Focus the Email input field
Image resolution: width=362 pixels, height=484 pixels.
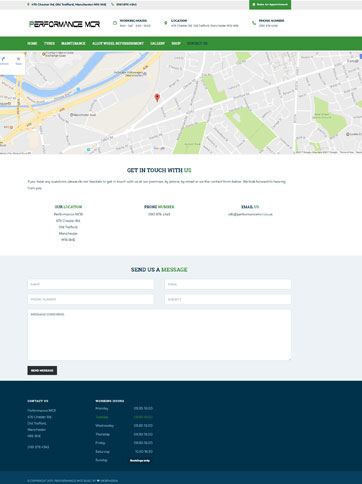pyautogui.click(x=228, y=284)
